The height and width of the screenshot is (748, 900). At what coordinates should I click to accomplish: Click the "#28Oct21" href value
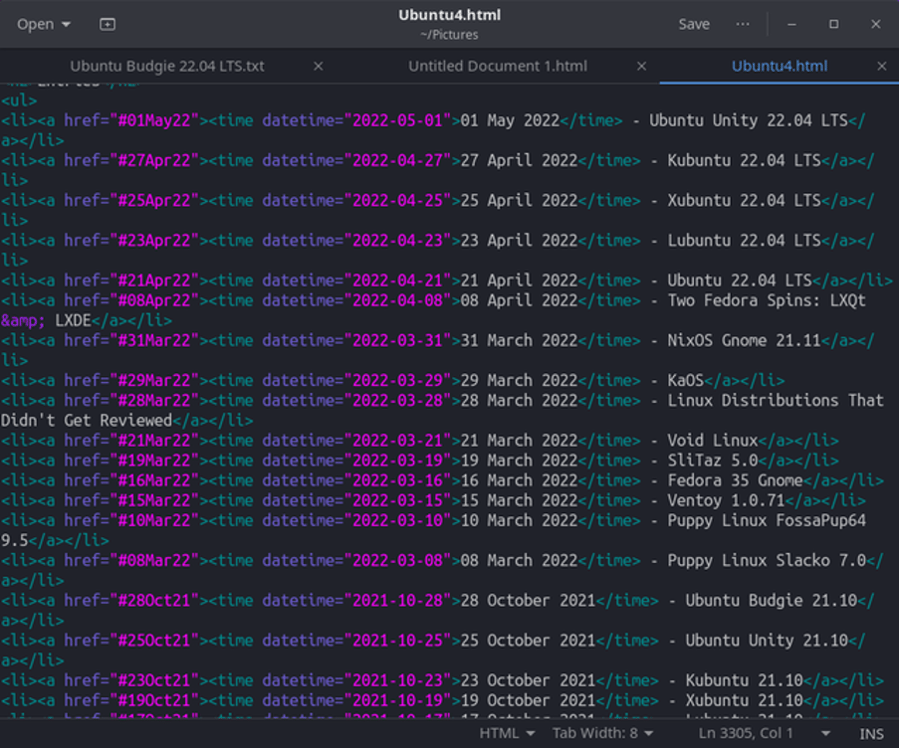154,600
